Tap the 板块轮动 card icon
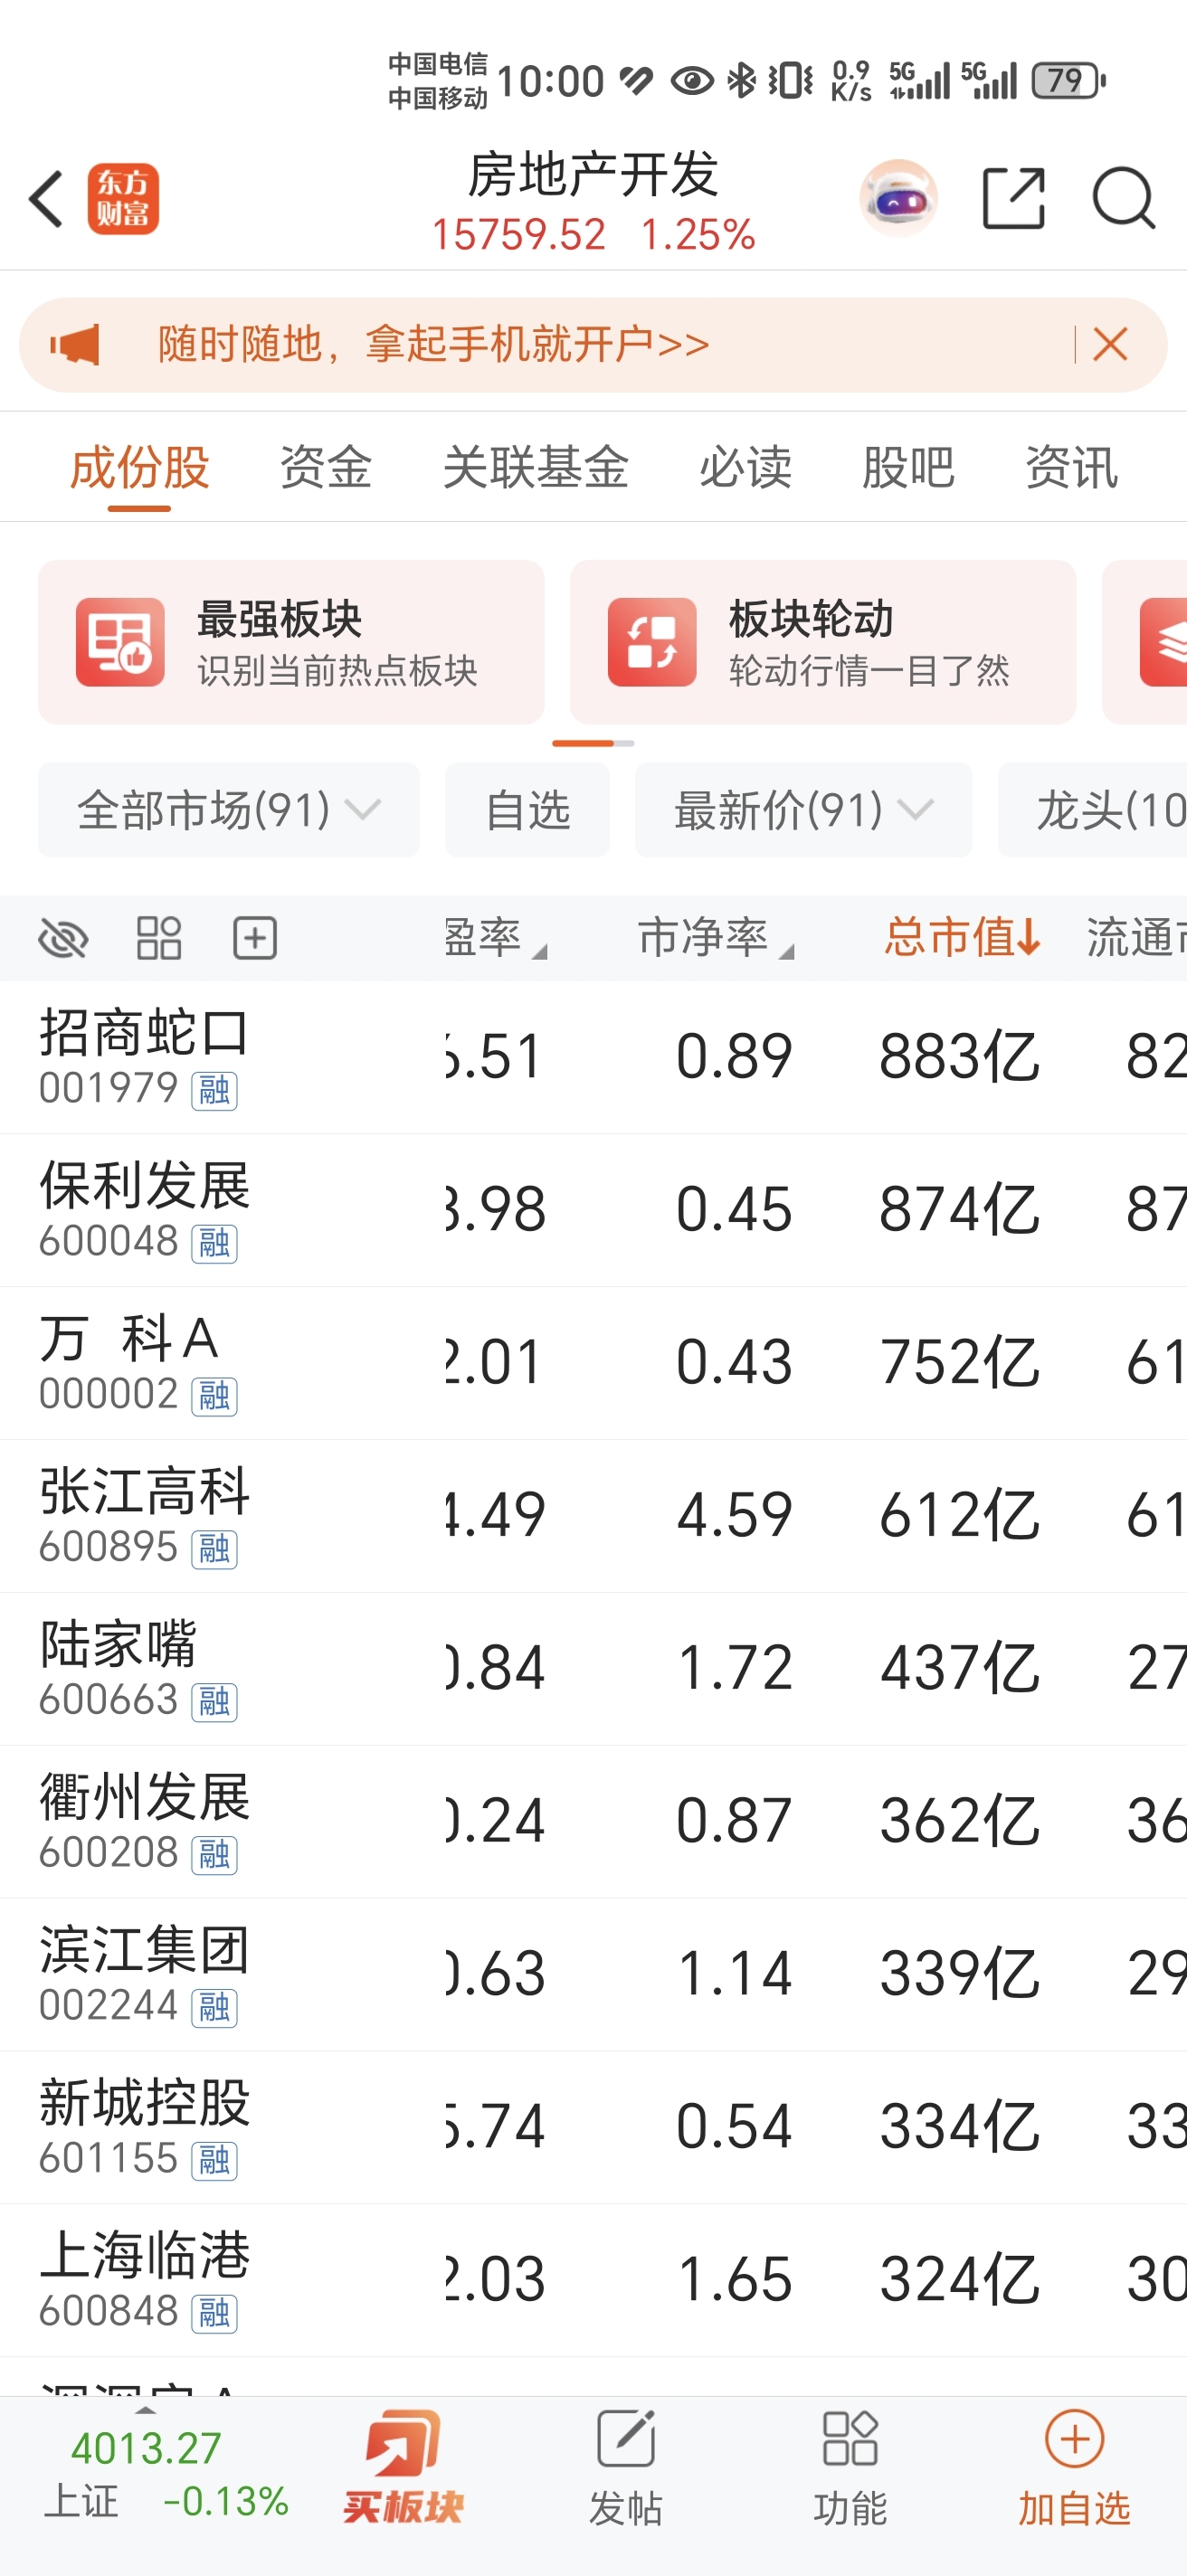 652,642
